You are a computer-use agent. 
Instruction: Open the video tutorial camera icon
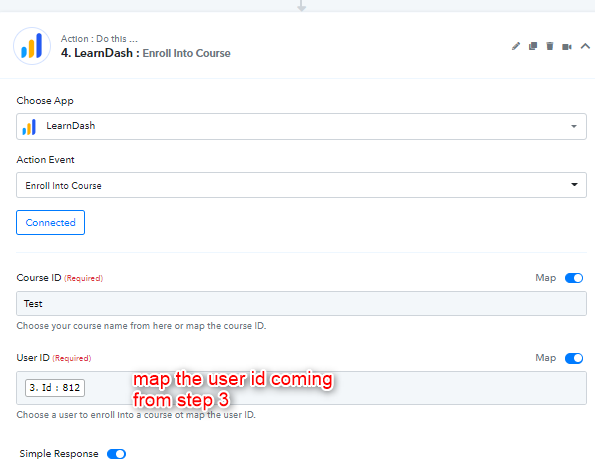click(x=567, y=47)
